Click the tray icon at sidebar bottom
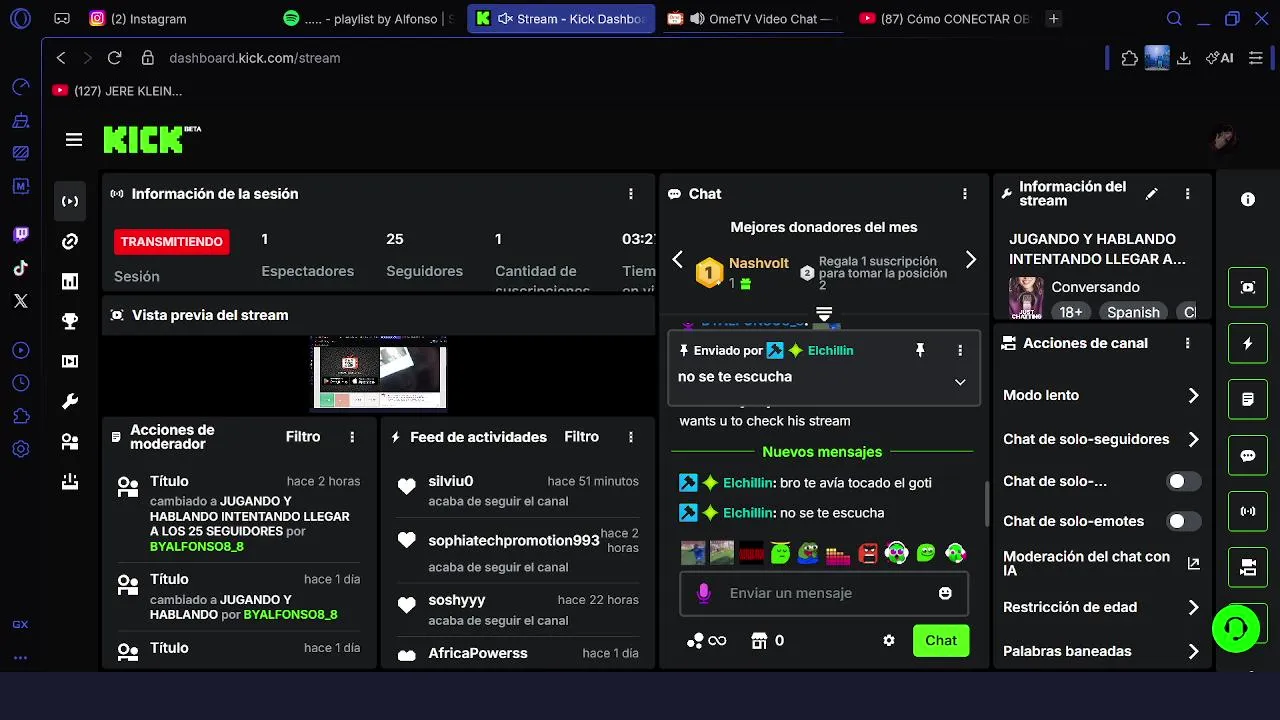Screen dimensions: 1280x720 click(x=70, y=481)
